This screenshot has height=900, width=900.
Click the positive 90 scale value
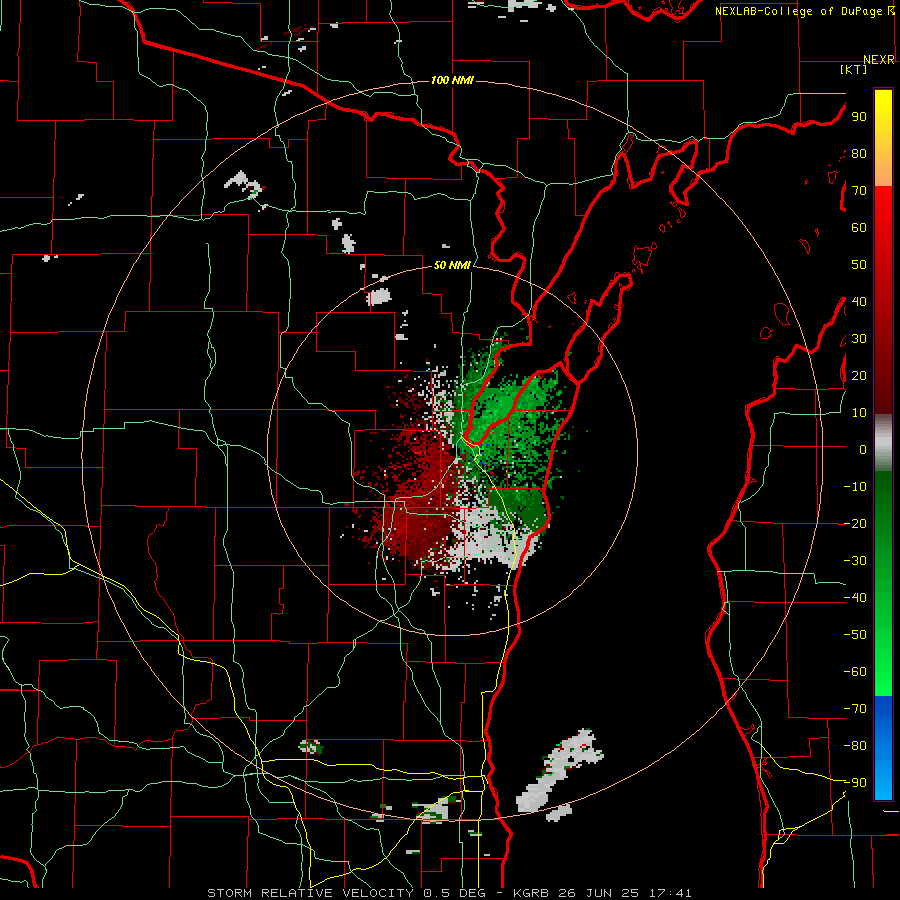[x=859, y=117]
